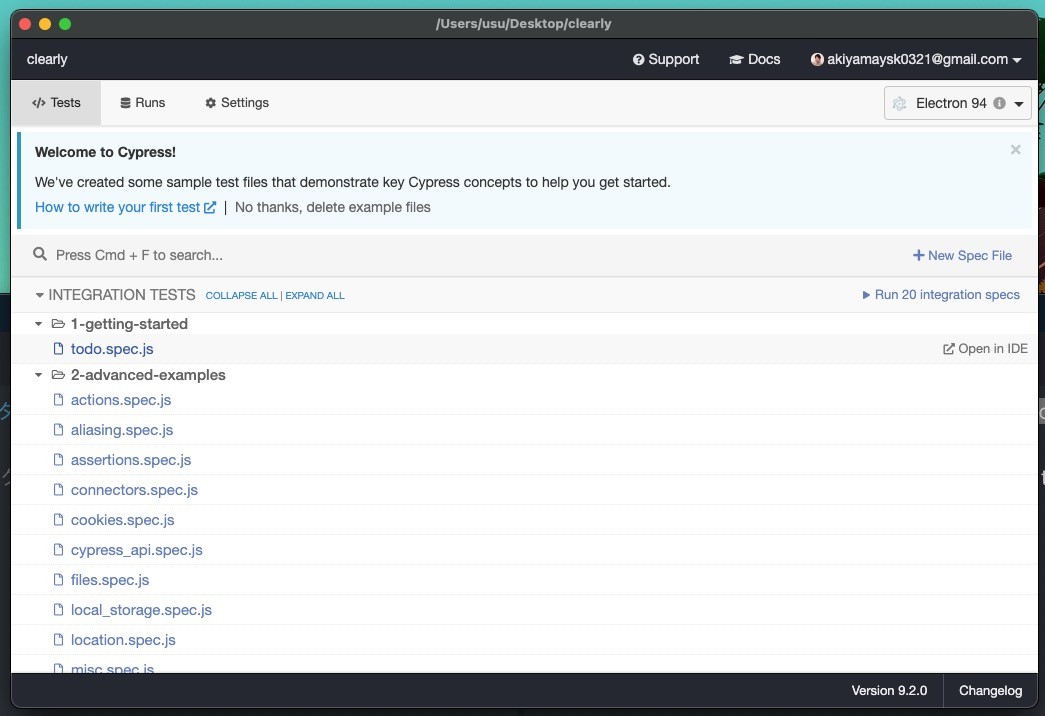Click the file icon beside todo.spec.js
The height and width of the screenshot is (716, 1045).
pos(59,348)
